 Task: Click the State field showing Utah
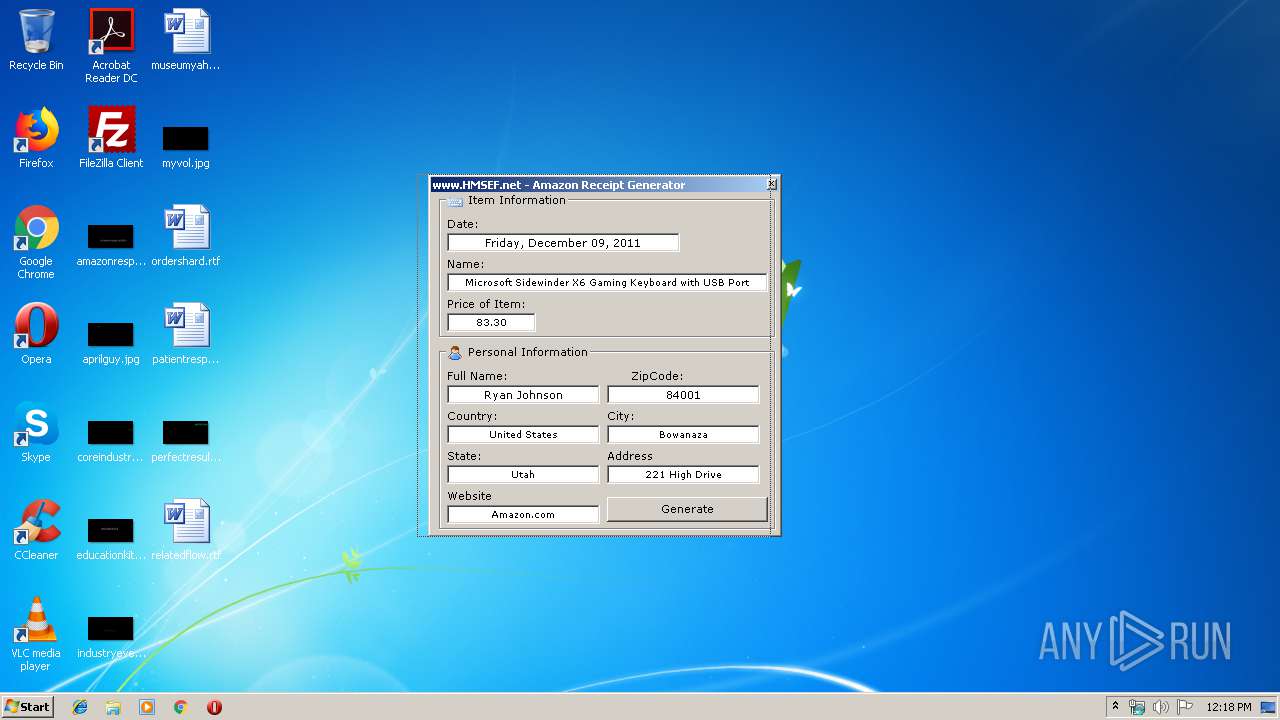tap(523, 475)
